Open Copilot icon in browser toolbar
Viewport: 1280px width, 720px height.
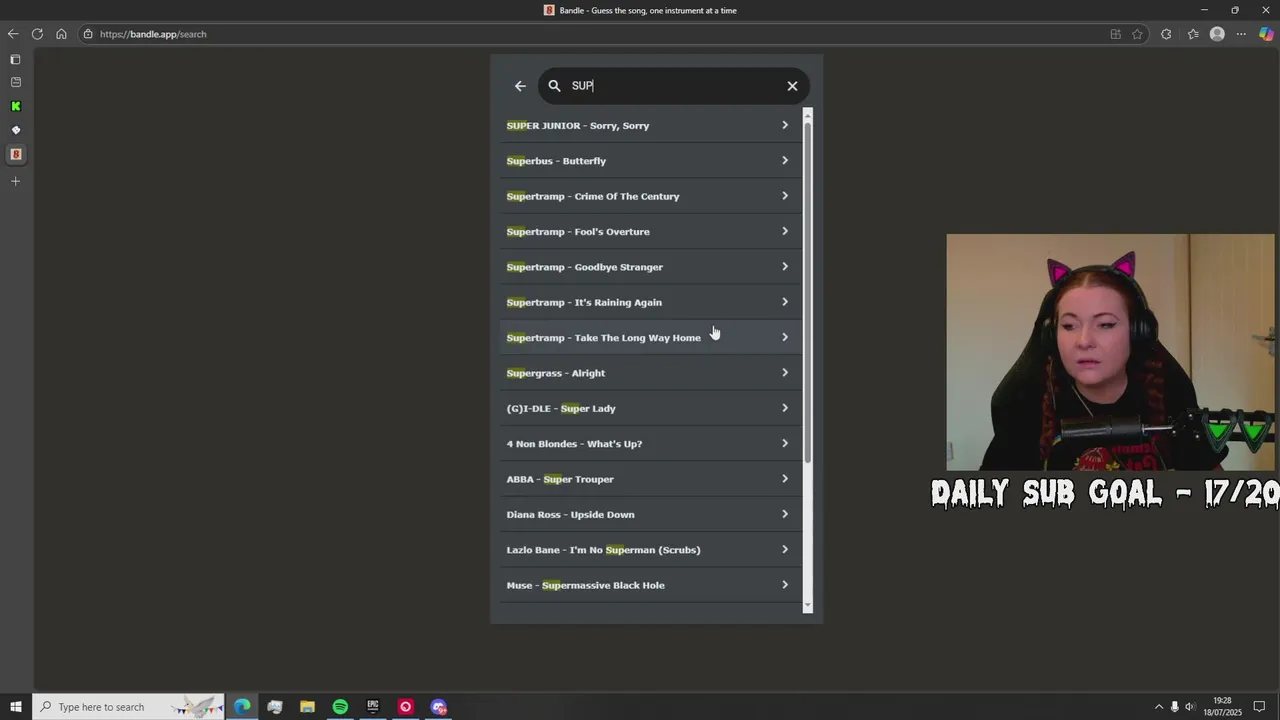[x=1266, y=34]
